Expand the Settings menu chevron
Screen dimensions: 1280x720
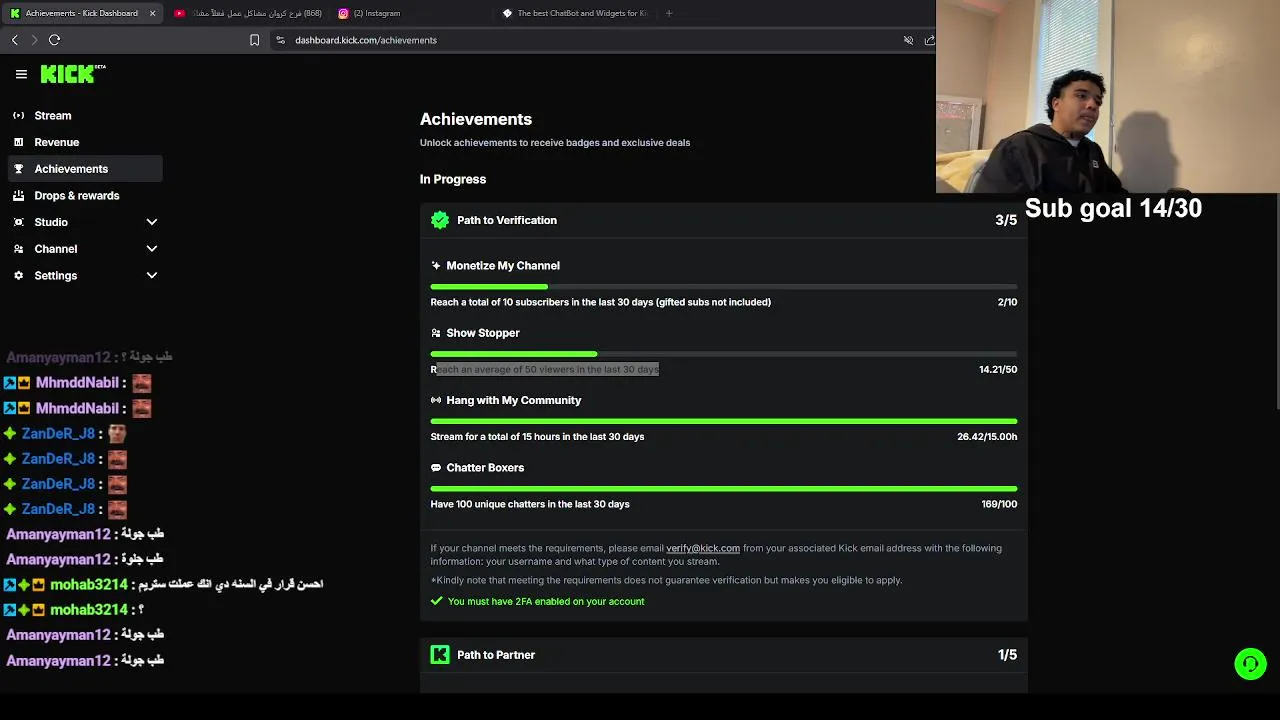coord(152,275)
